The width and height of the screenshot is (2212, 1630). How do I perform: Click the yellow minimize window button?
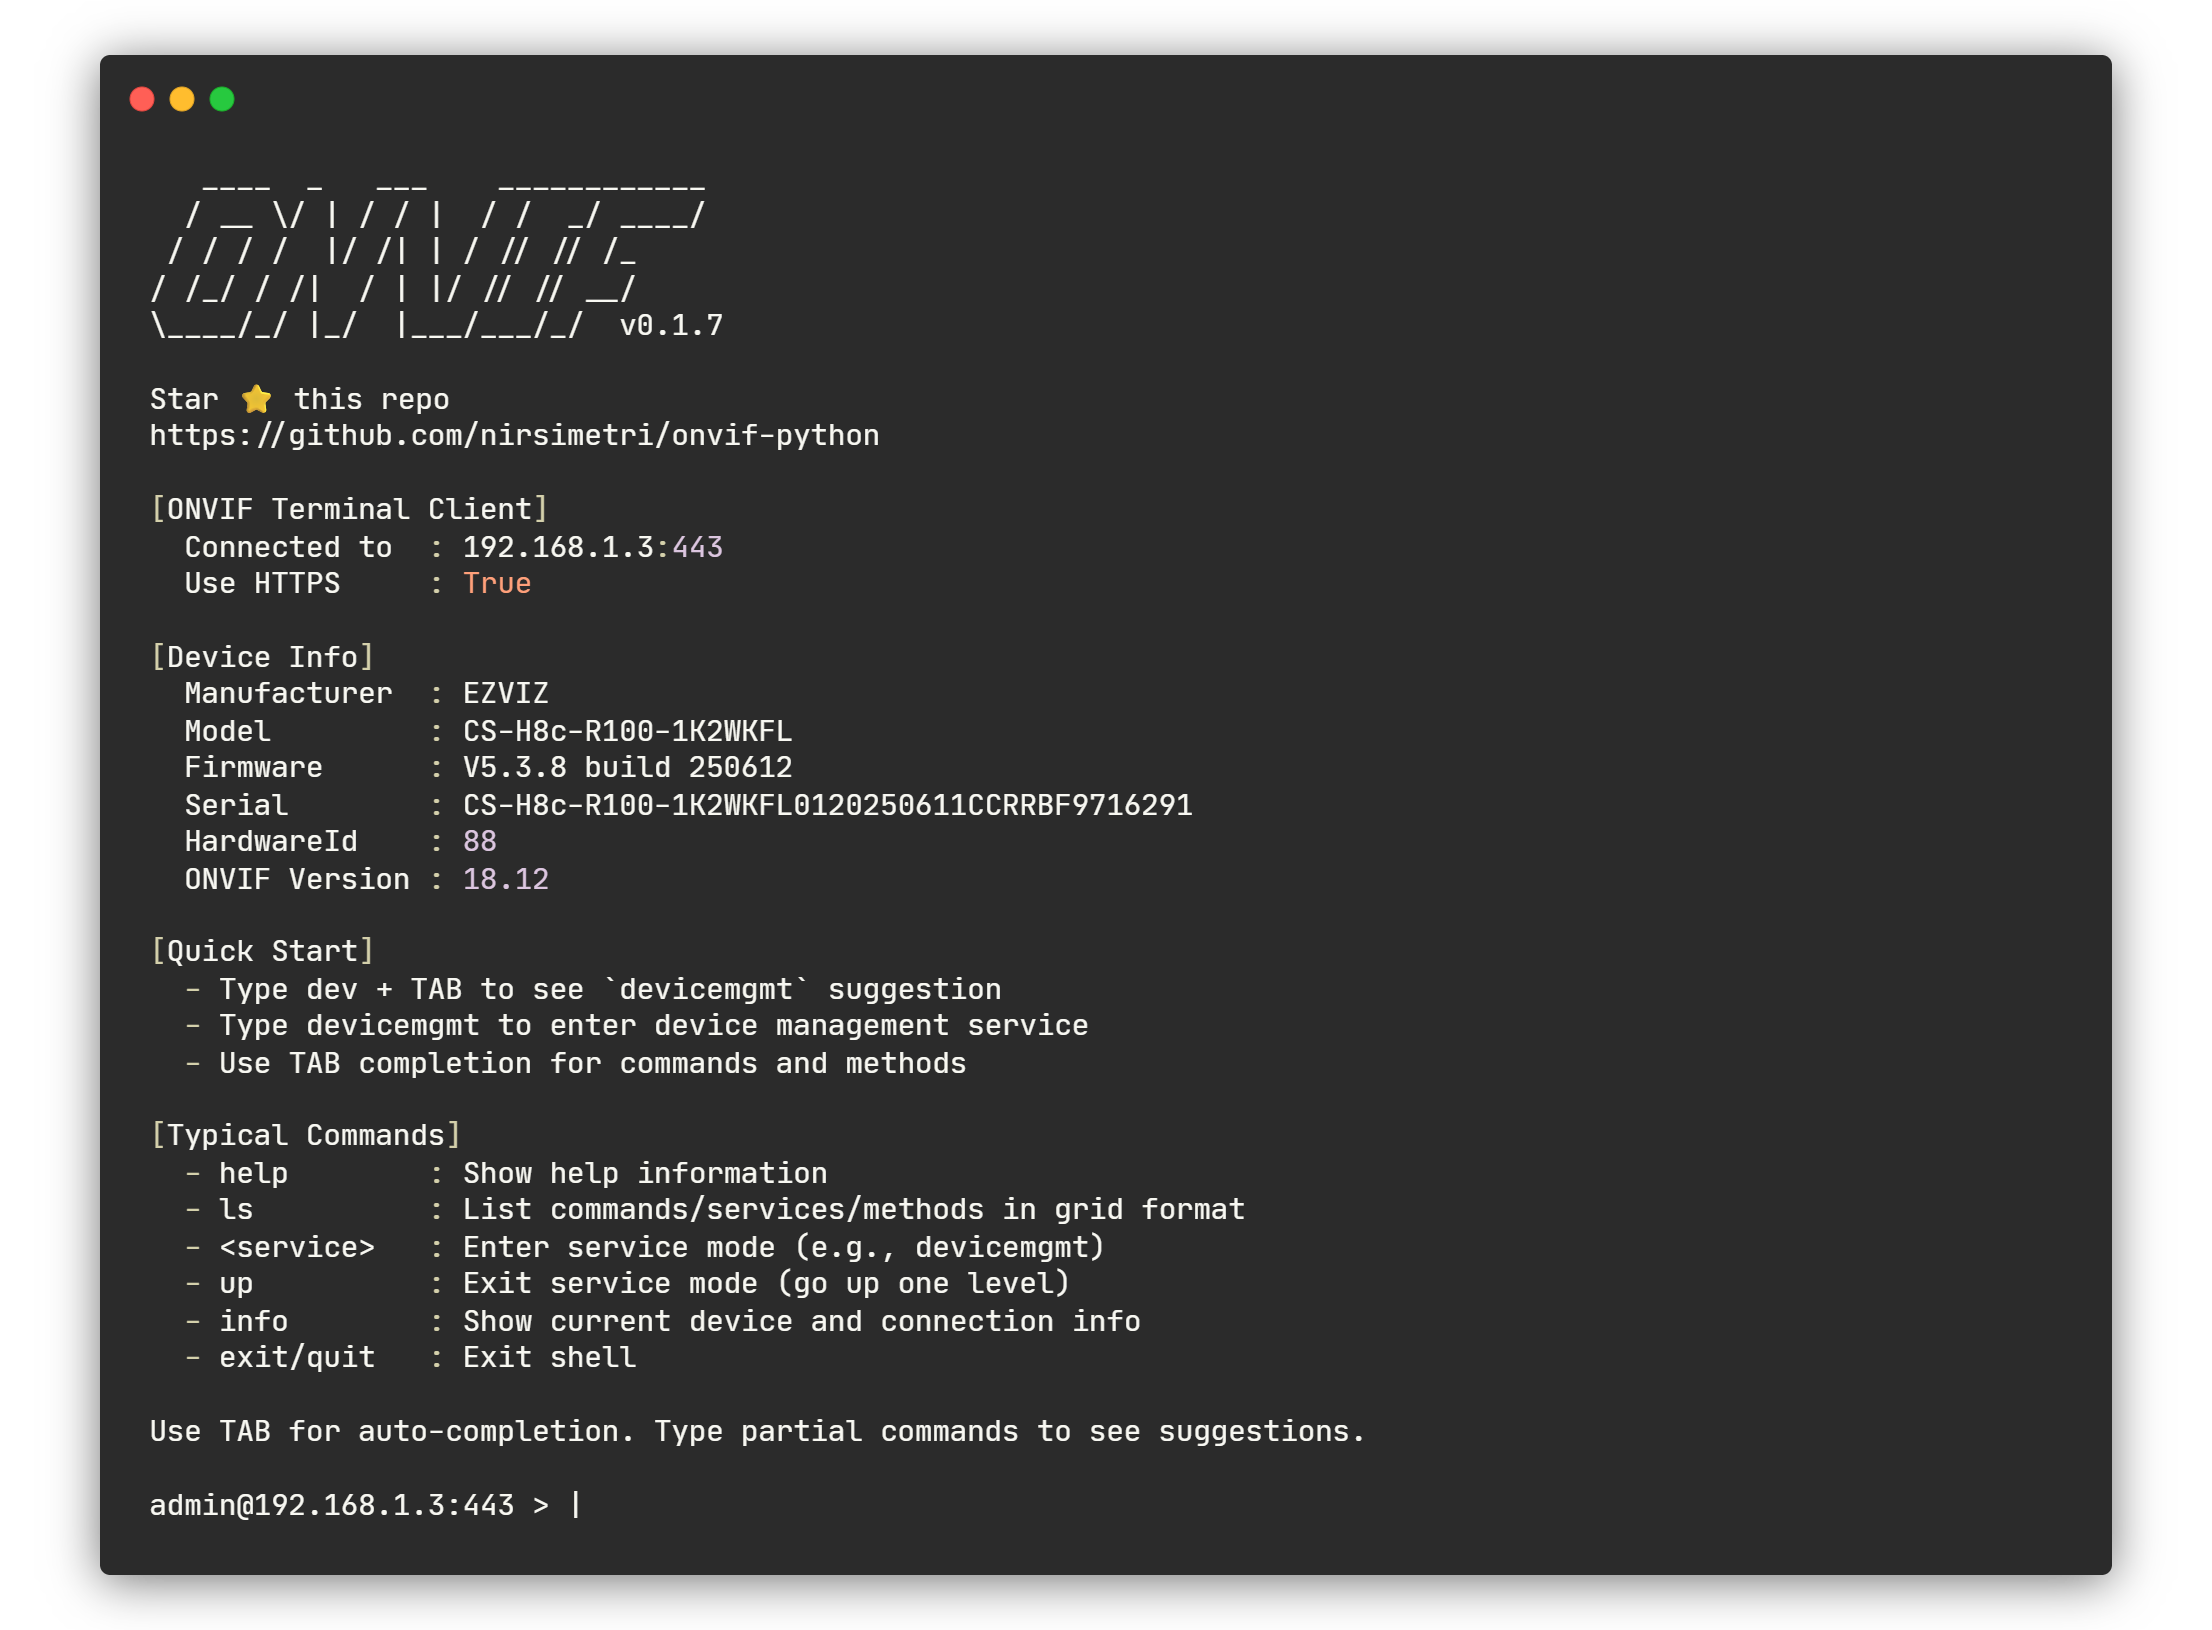pyautogui.click(x=182, y=99)
